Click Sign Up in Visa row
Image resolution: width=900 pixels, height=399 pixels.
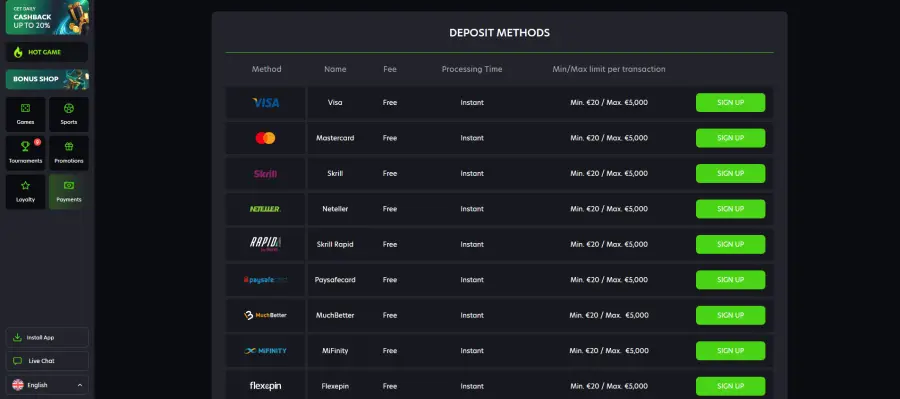[730, 103]
